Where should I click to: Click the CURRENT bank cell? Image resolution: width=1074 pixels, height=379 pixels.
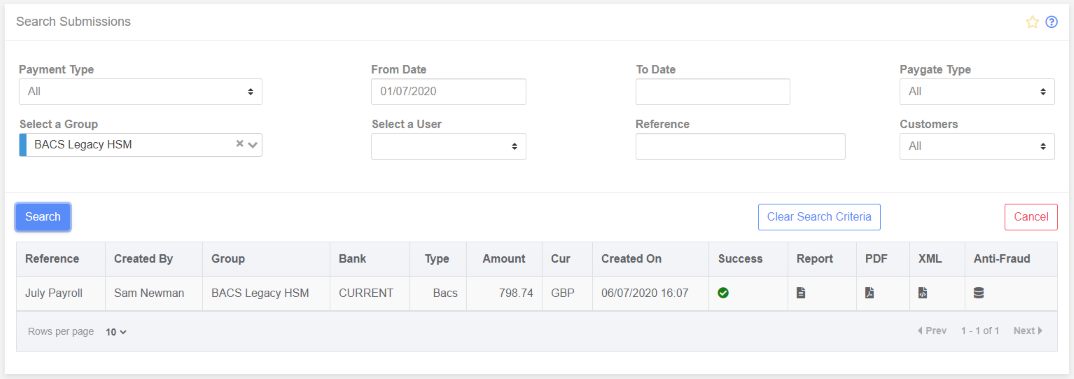[x=370, y=293]
